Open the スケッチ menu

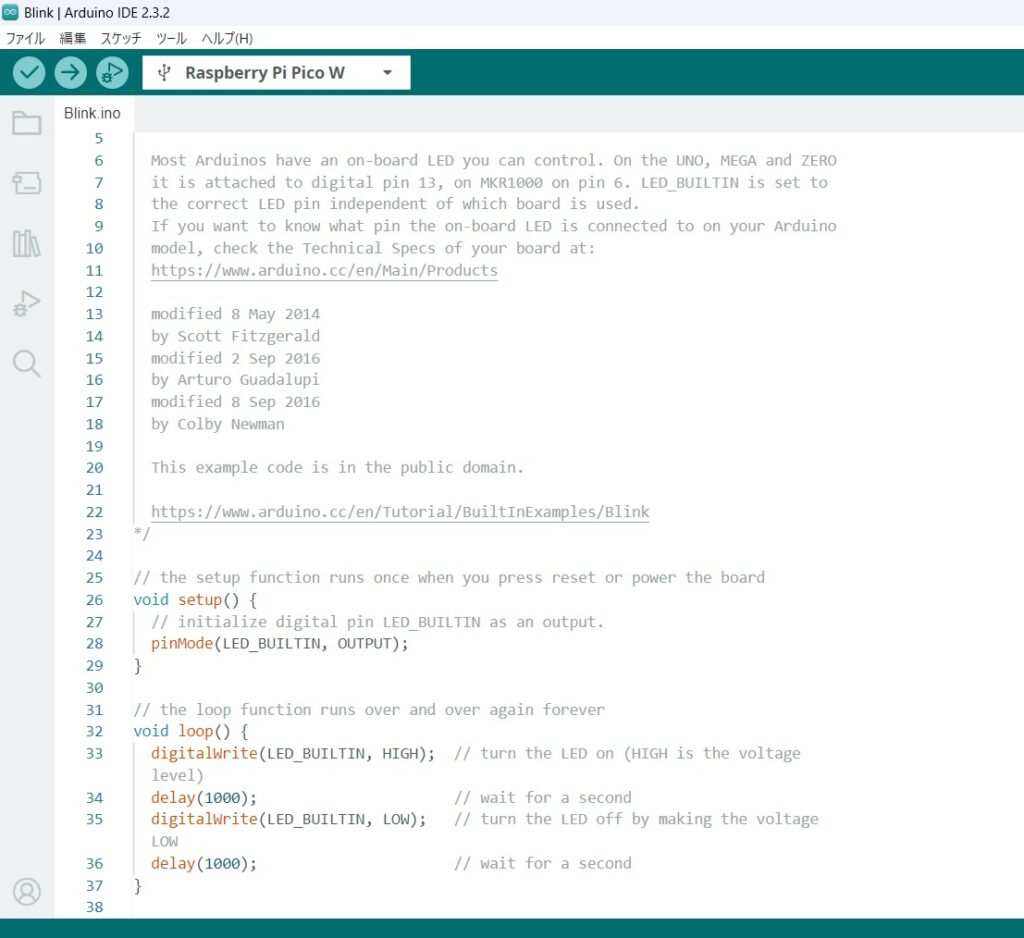coord(120,39)
